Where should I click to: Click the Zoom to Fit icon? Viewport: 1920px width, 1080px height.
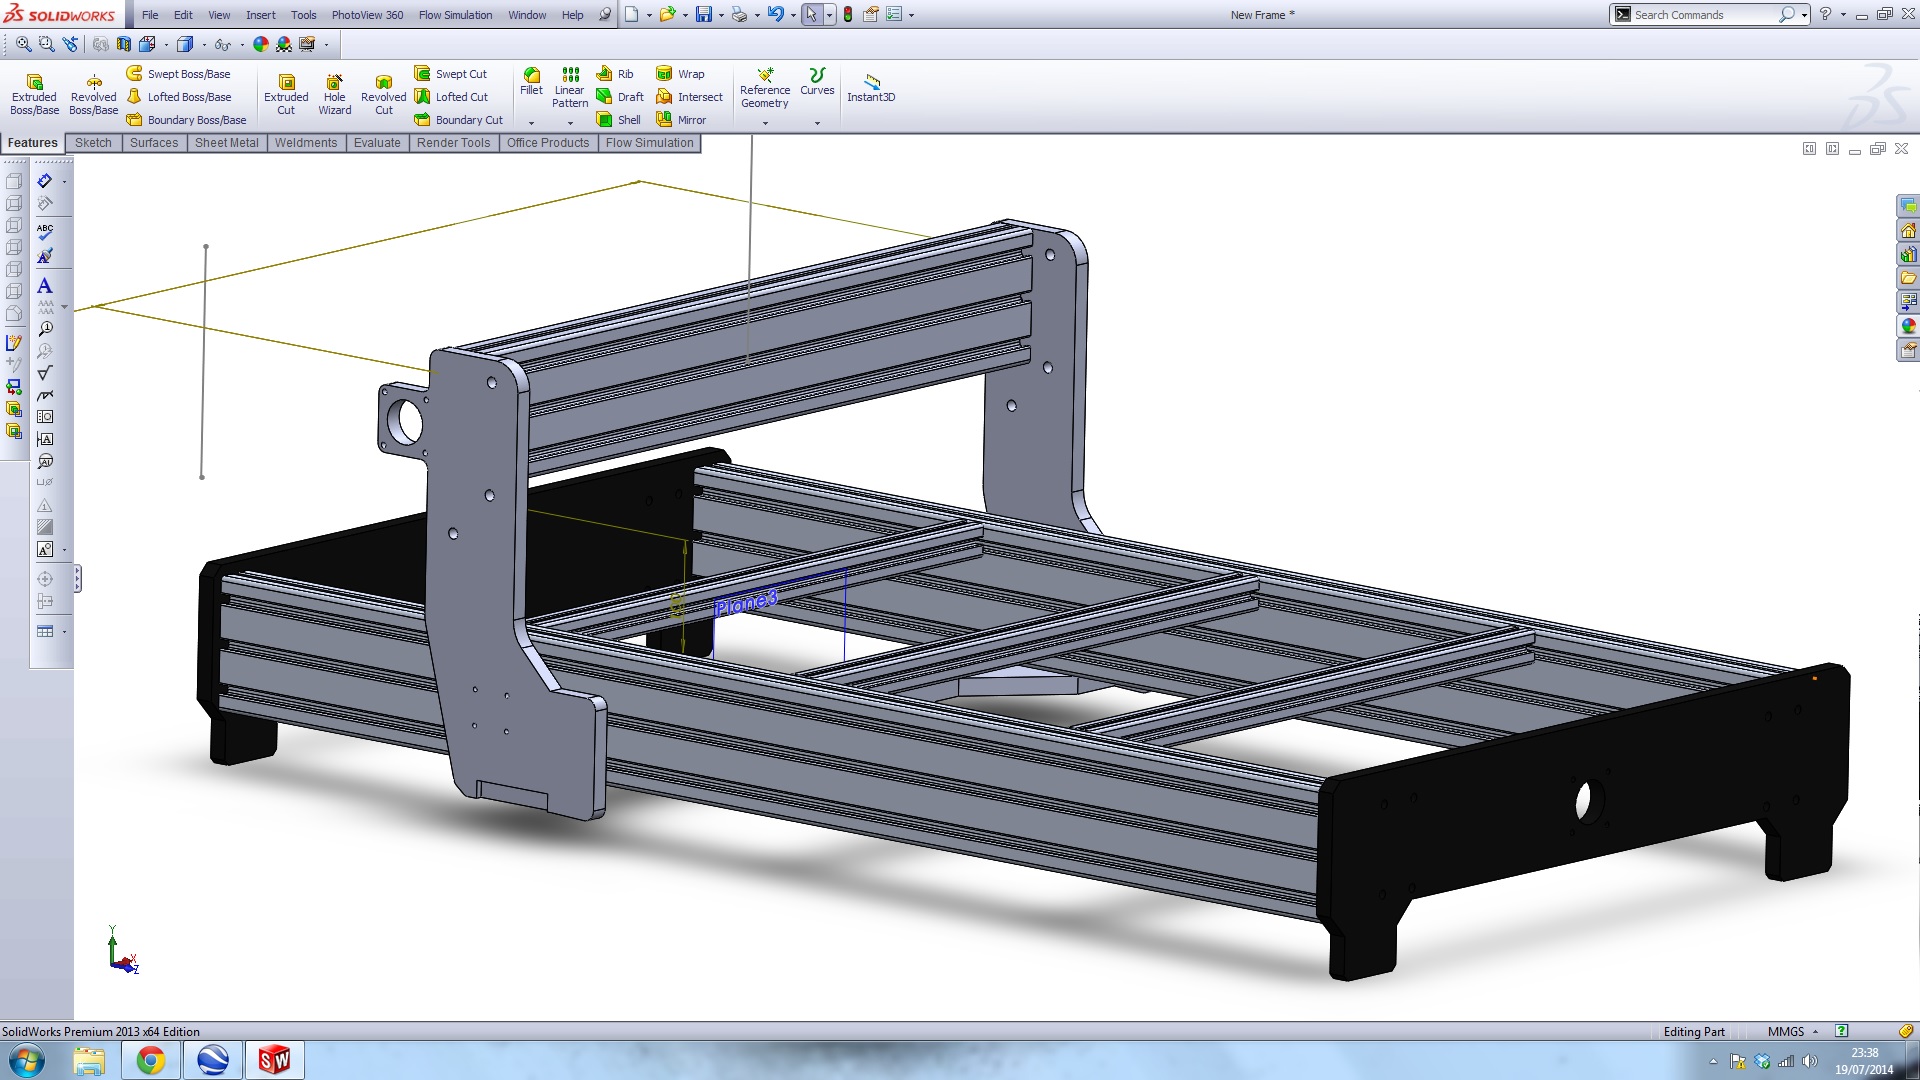[x=24, y=44]
